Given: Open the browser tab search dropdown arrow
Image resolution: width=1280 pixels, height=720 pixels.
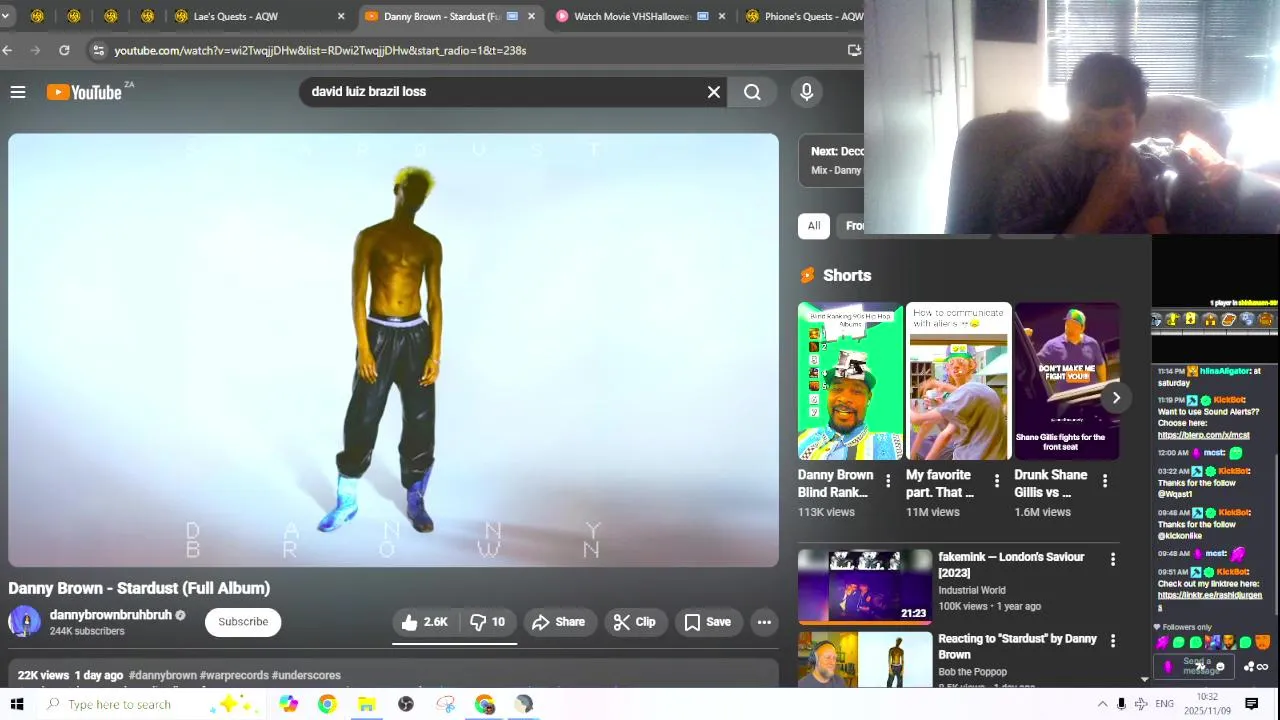Looking at the screenshot, I should 6,16.
